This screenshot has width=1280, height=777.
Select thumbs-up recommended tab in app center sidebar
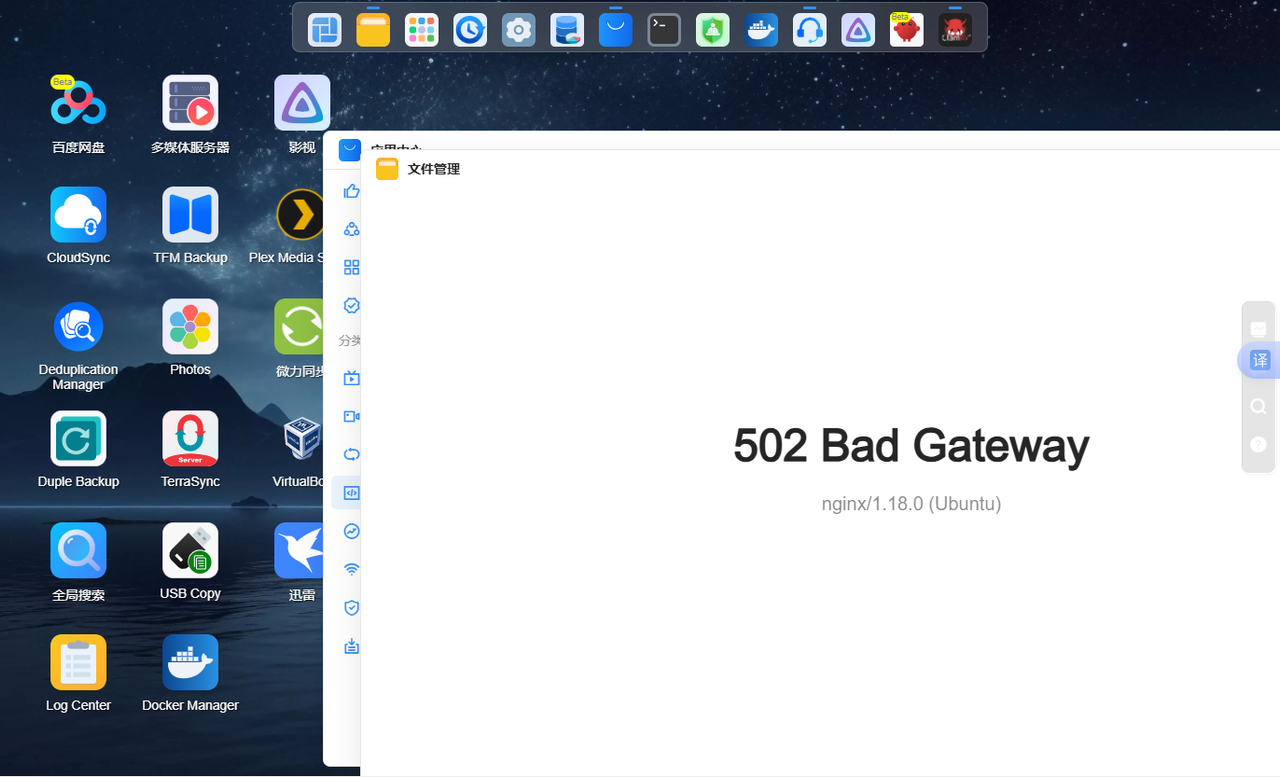pyautogui.click(x=351, y=191)
